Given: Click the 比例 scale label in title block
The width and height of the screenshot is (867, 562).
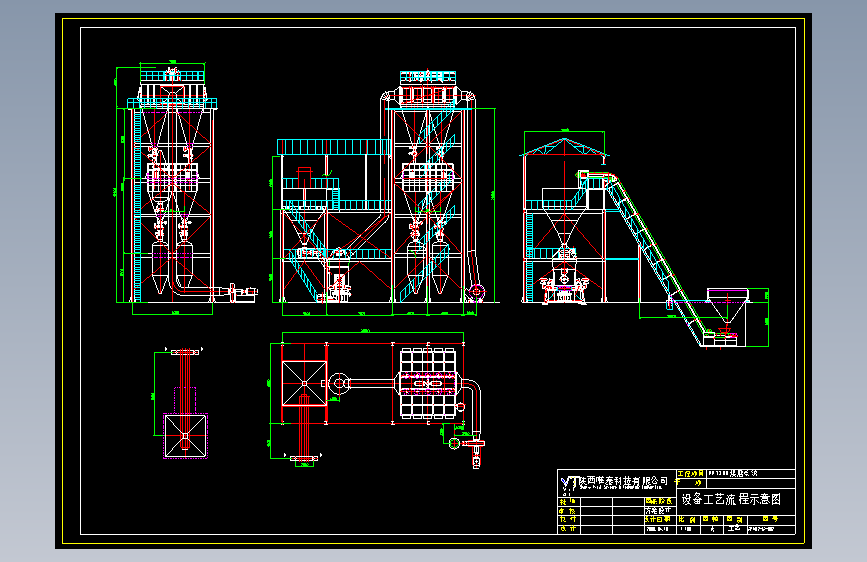Looking at the screenshot, I should coord(687,519).
